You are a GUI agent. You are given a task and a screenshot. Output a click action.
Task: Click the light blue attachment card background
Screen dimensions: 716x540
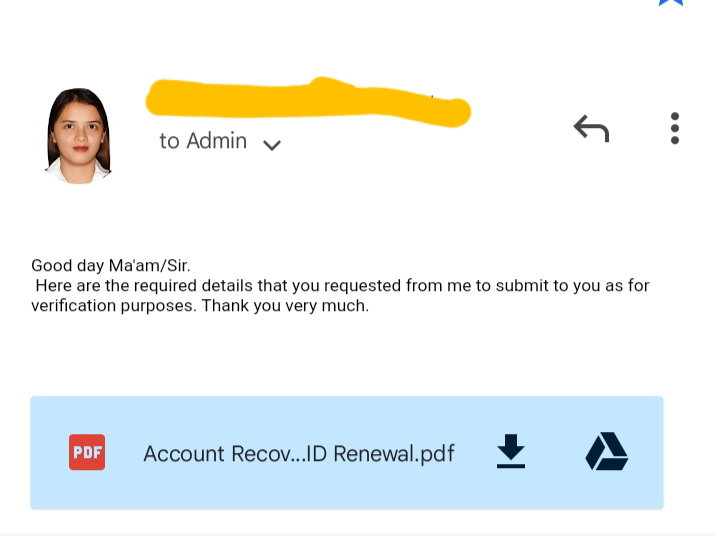tap(347, 452)
